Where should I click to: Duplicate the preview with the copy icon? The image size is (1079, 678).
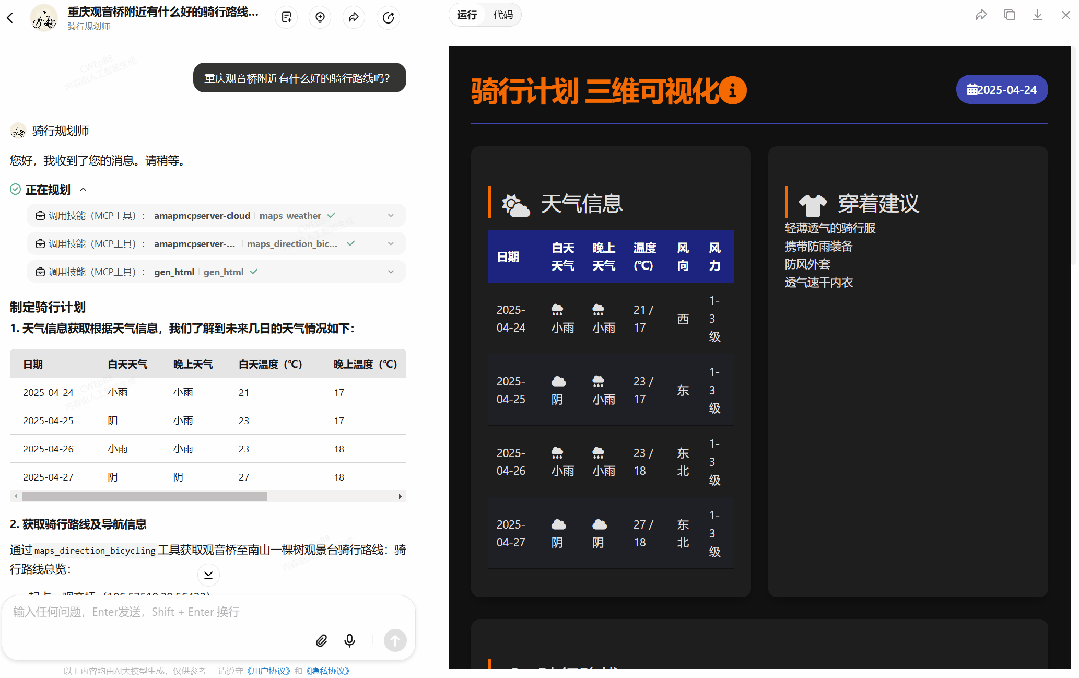(1009, 15)
